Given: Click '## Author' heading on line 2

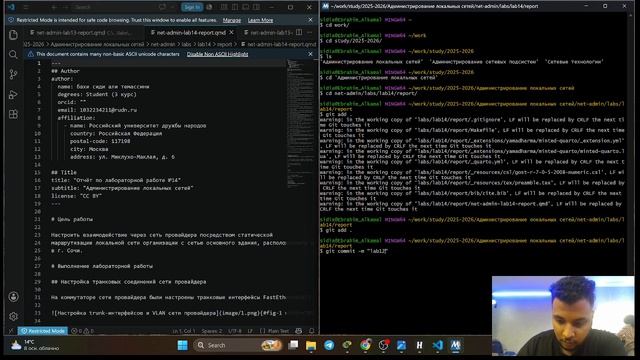Looking at the screenshot, I should click(x=65, y=71).
